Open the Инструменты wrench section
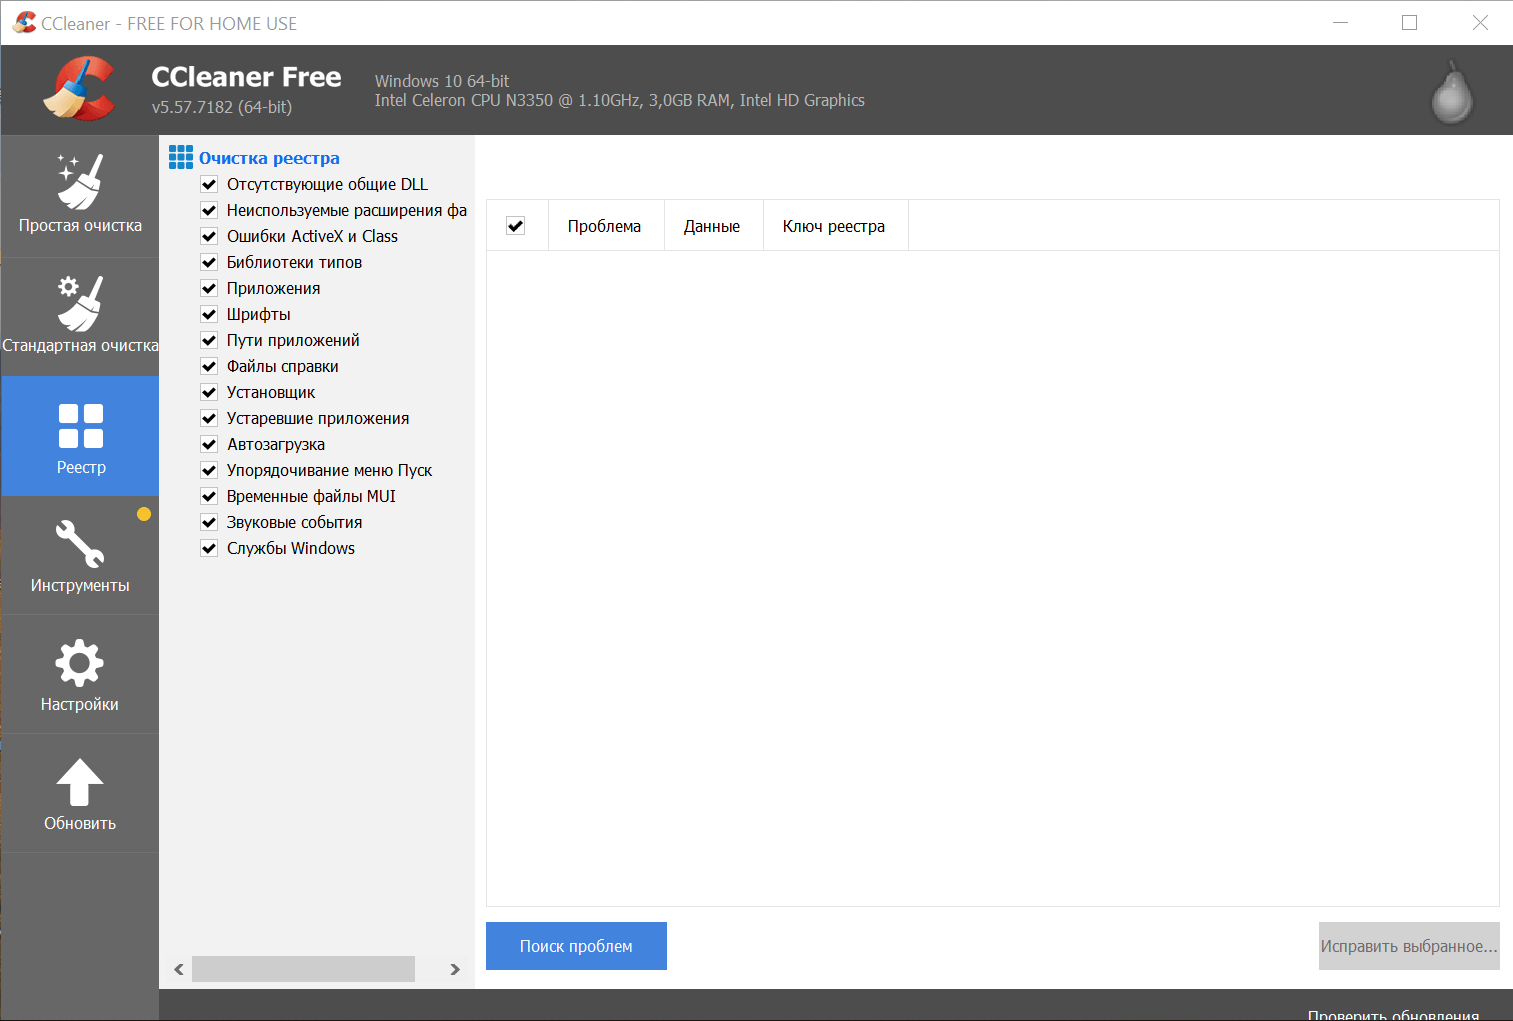This screenshot has height=1021, width=1513. coord(80,555)
